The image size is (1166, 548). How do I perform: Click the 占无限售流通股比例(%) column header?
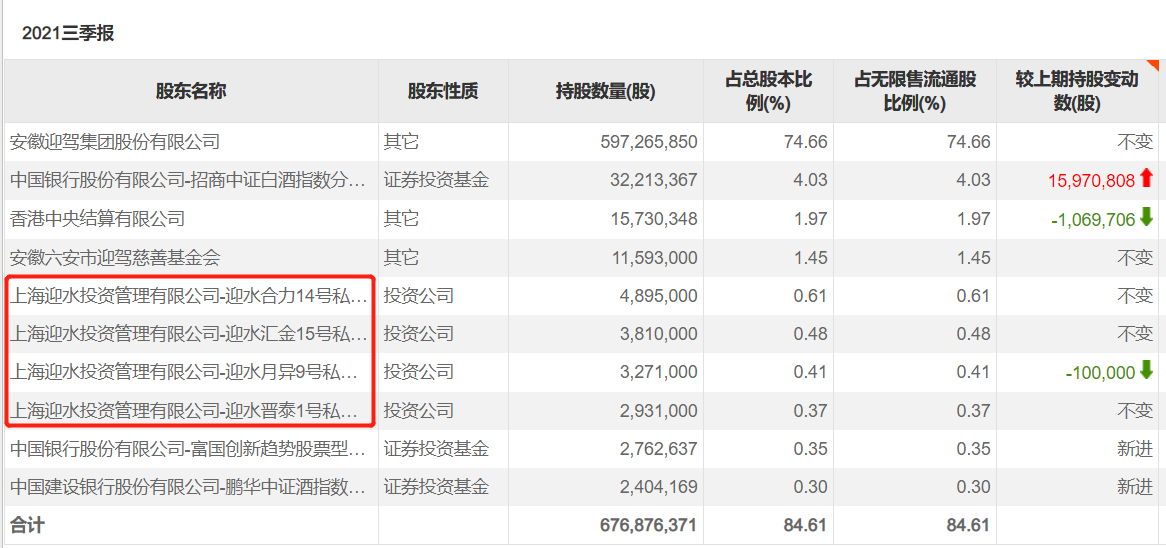tap(915, 91)
